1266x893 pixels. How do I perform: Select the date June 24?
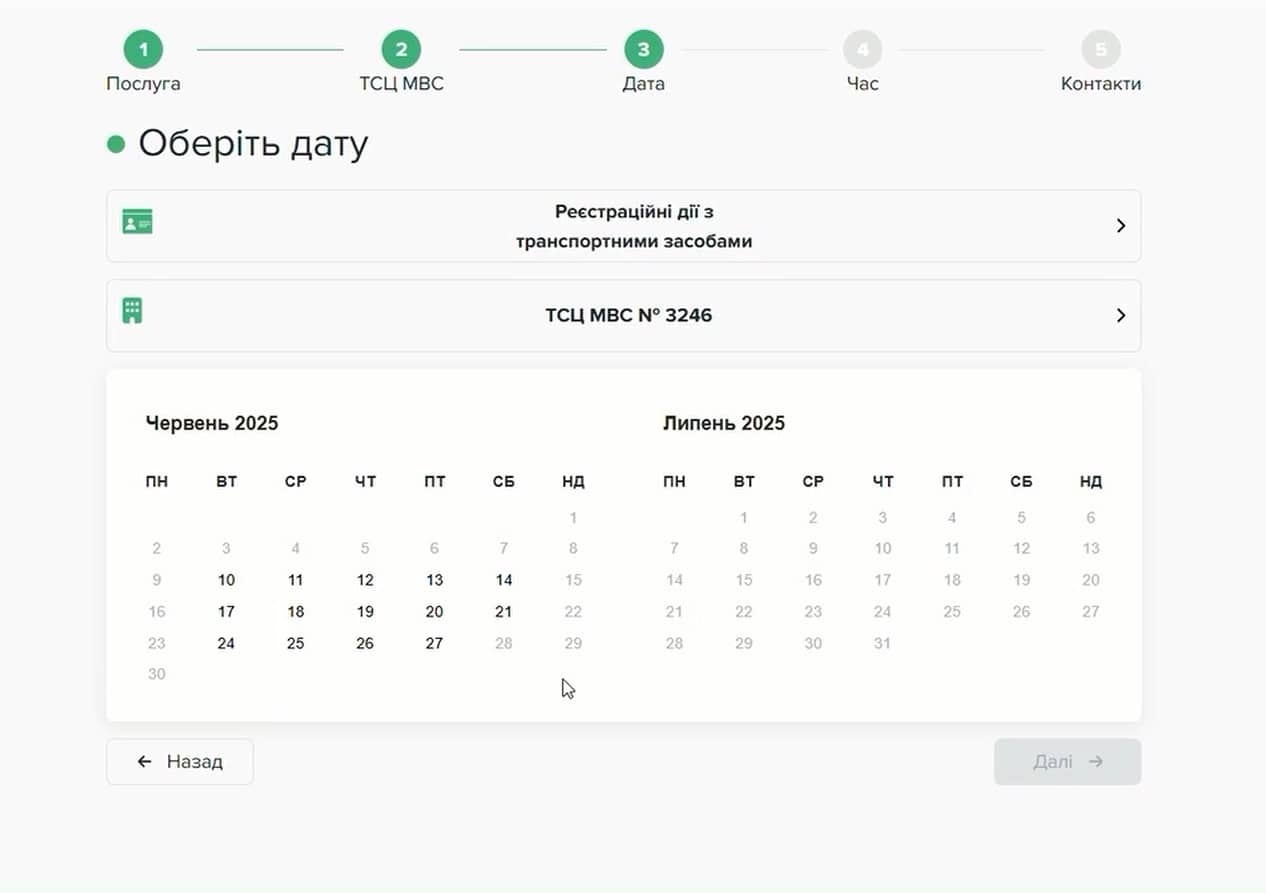pyautogui.click(x=226, y=643)
